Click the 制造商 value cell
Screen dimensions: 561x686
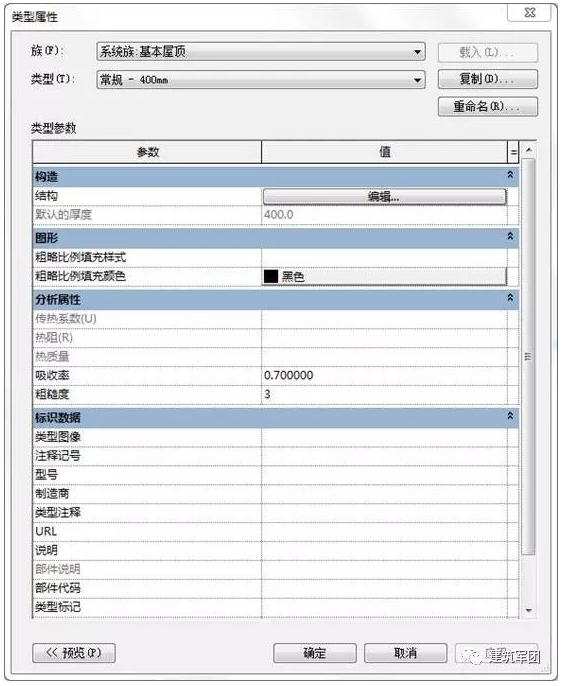coord(384,494)
